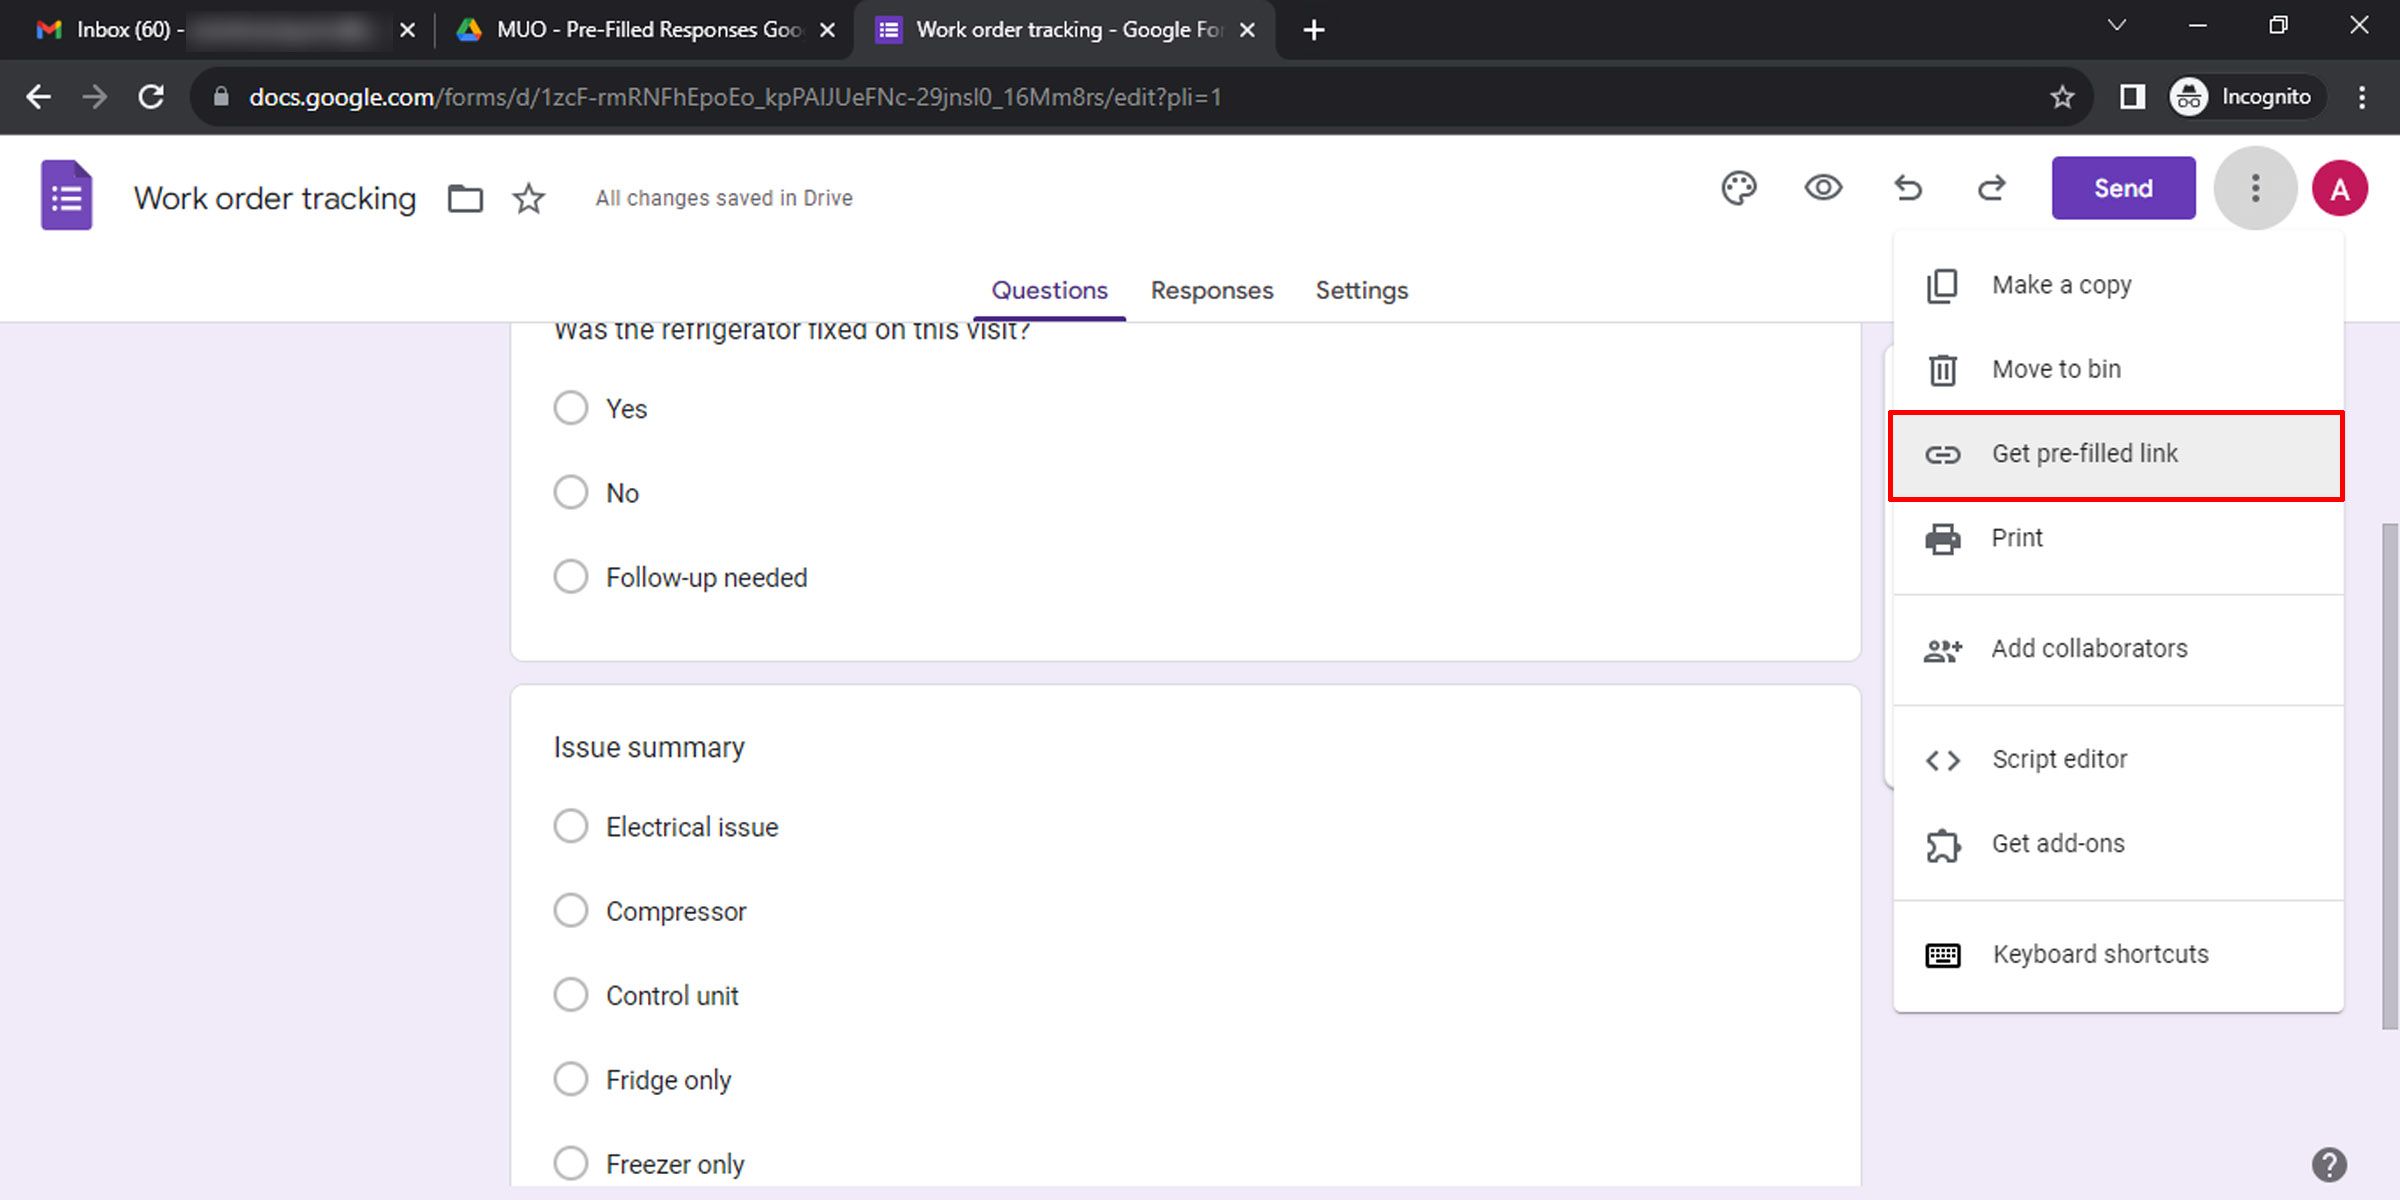Undo the last change

pos(1908,187)
